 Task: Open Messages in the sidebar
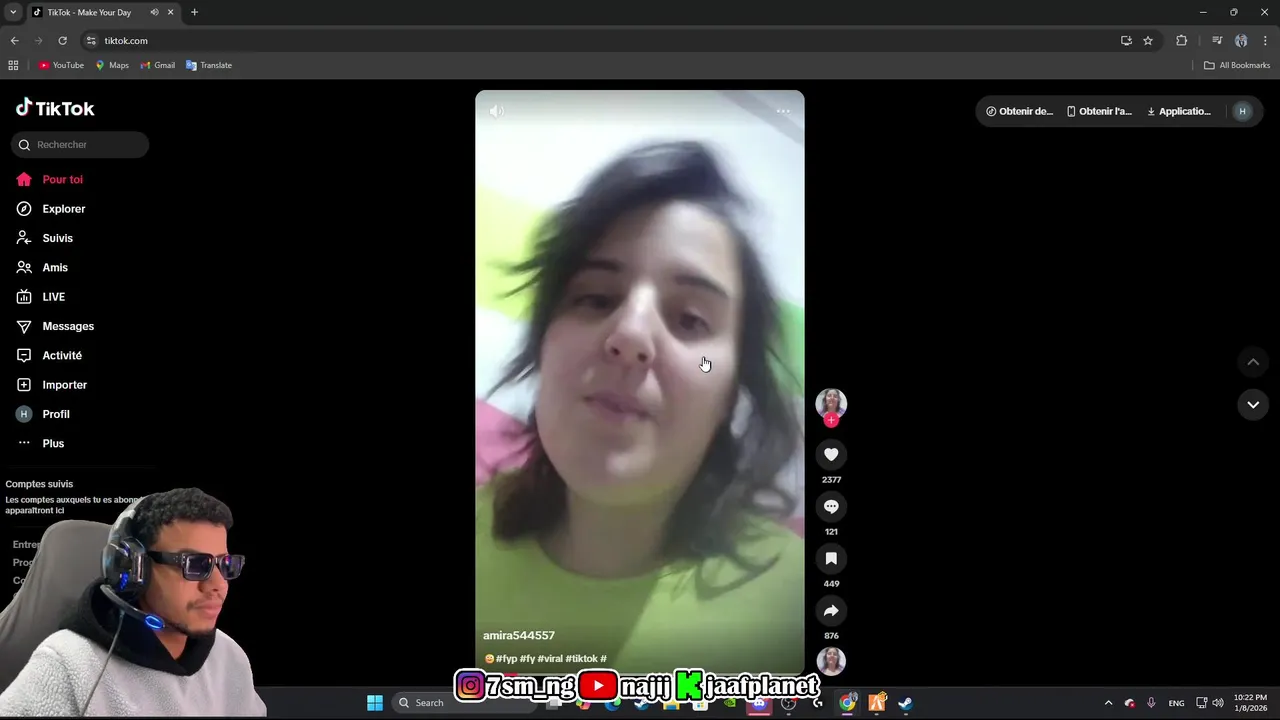click(x=55, y=326)
